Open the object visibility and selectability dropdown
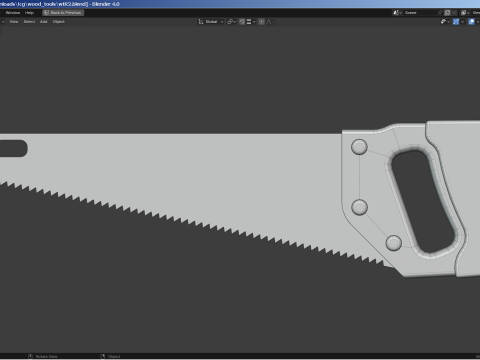Screen dimensions: 480x360 (x=445, y=22)
